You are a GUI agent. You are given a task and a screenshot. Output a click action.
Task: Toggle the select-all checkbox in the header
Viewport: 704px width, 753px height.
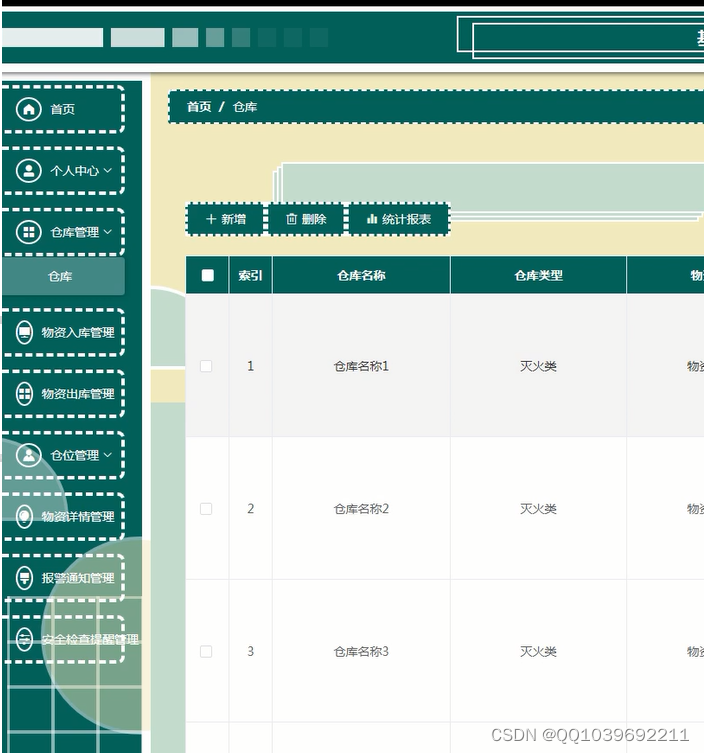click(207, 275)
